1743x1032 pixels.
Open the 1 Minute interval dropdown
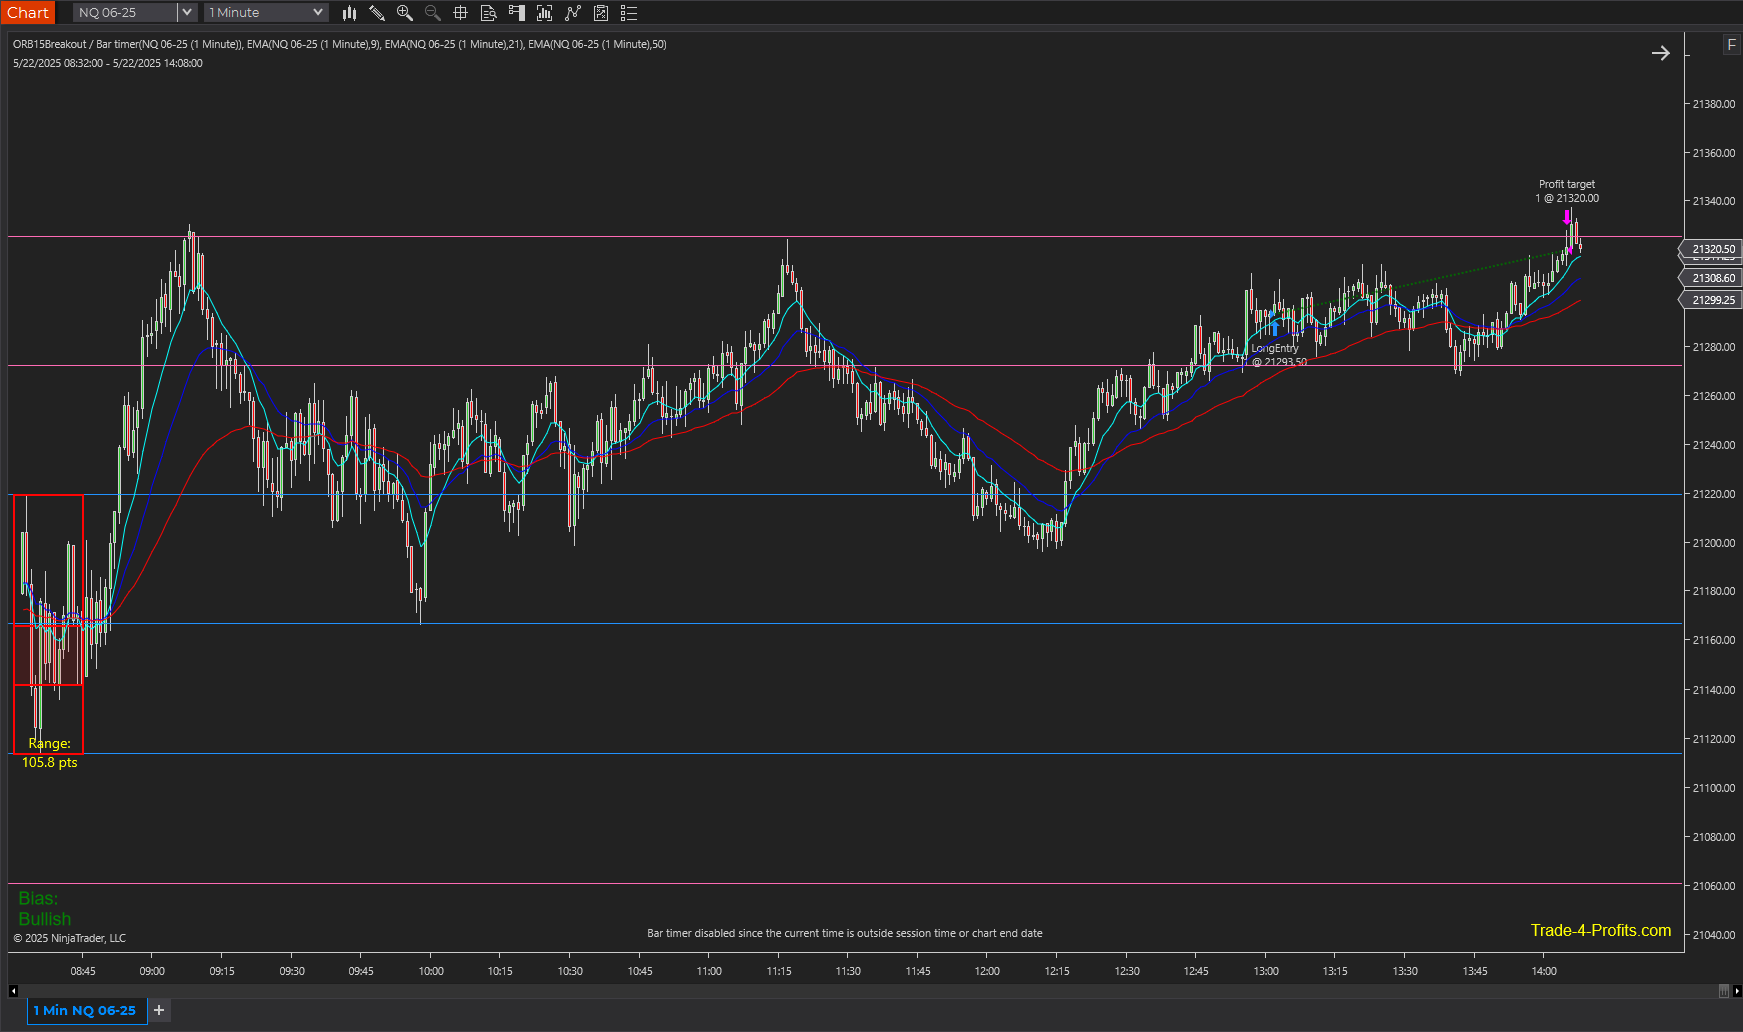click(x=266, y=13)
